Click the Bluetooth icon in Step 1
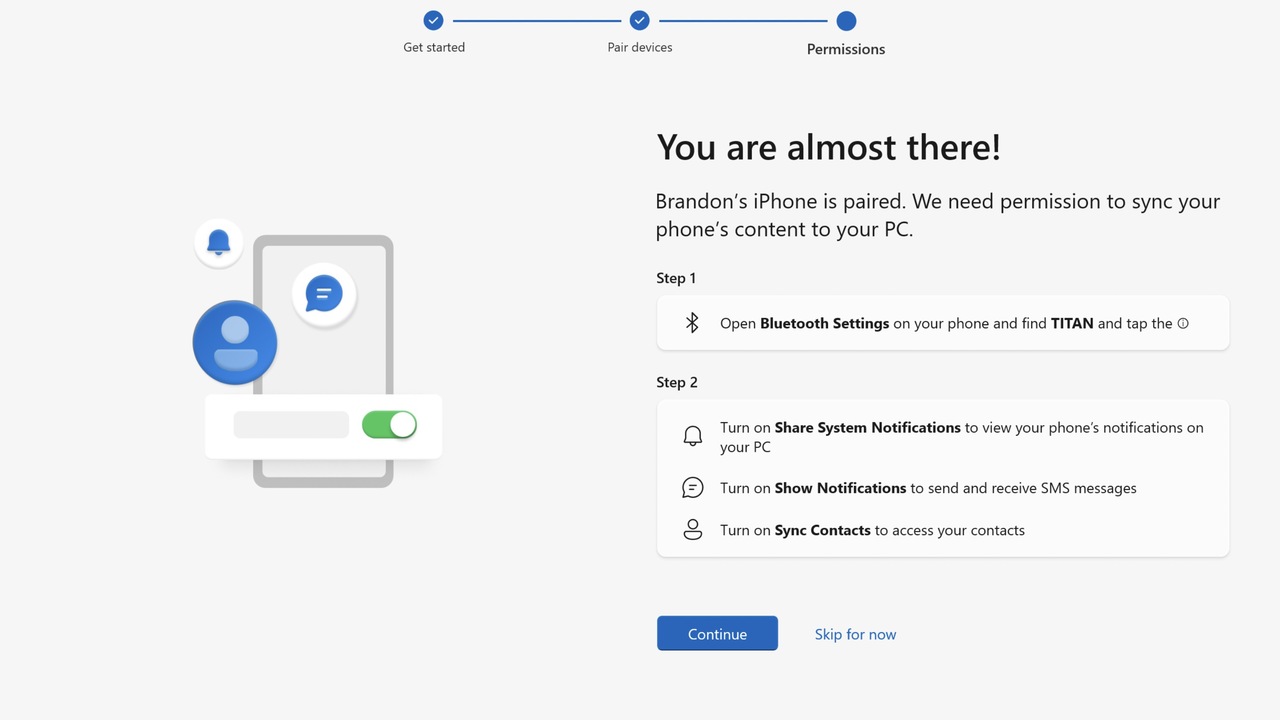 click(x=692, y=323)
